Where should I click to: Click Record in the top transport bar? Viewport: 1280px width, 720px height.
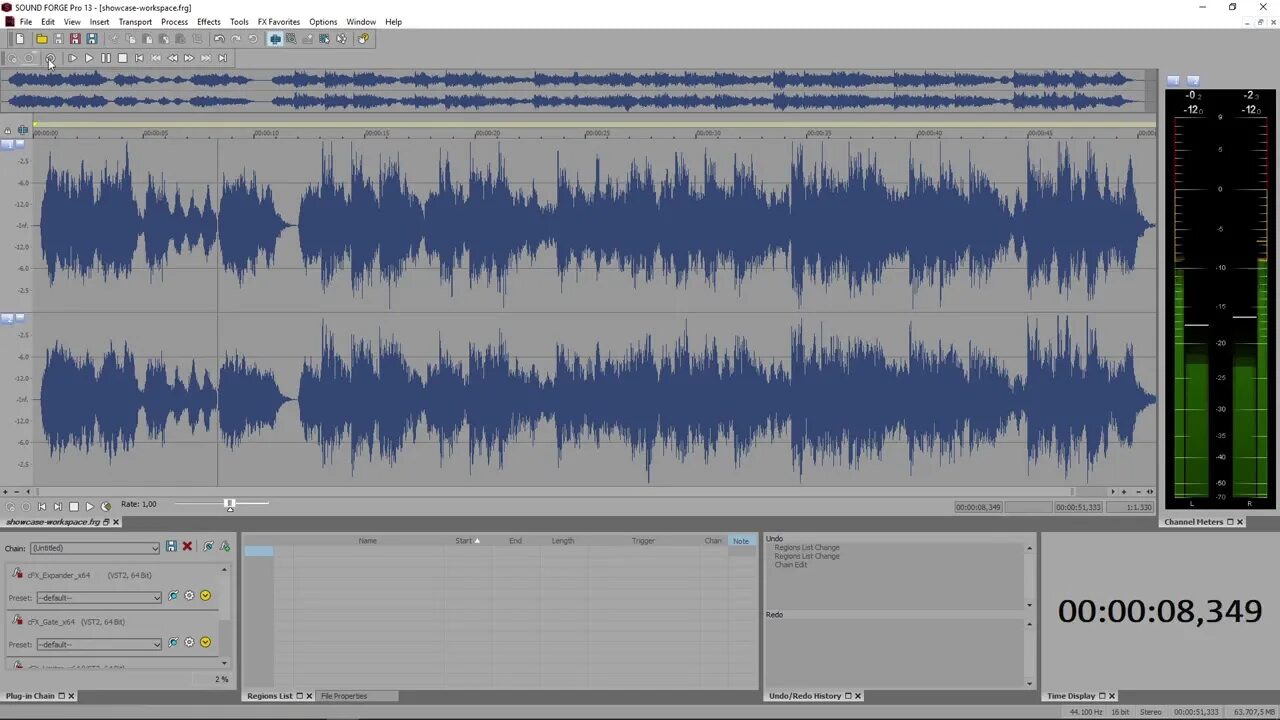[x=29, y=58]
